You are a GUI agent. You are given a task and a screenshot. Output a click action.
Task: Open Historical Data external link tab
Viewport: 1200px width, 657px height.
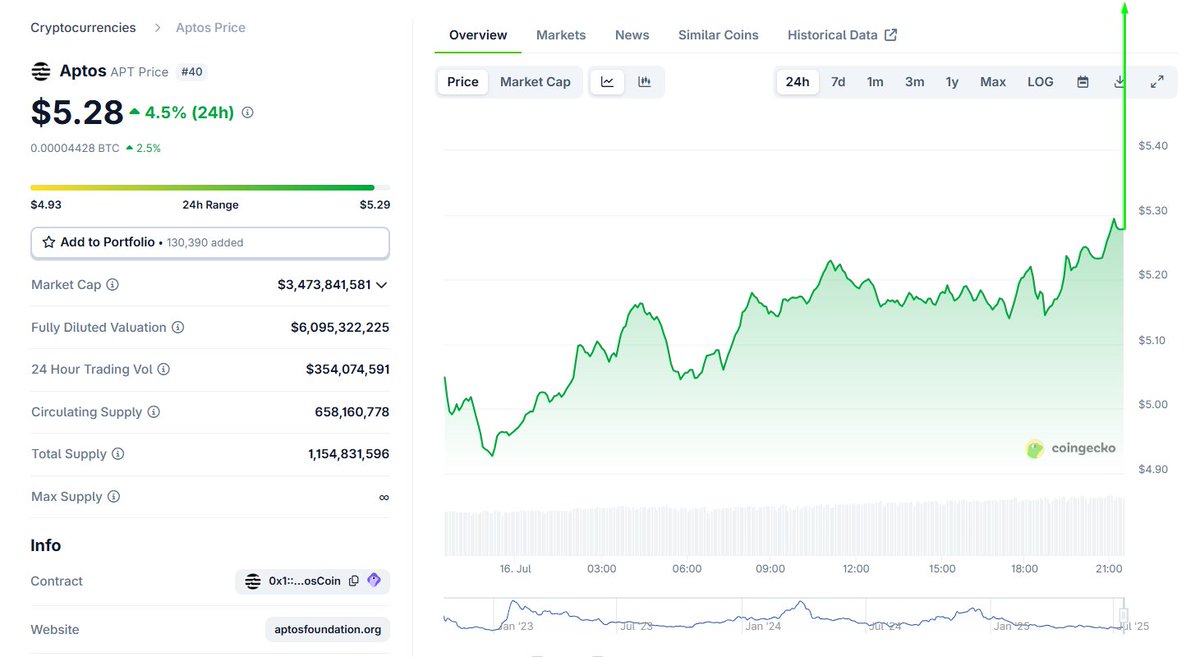[842, 35]
